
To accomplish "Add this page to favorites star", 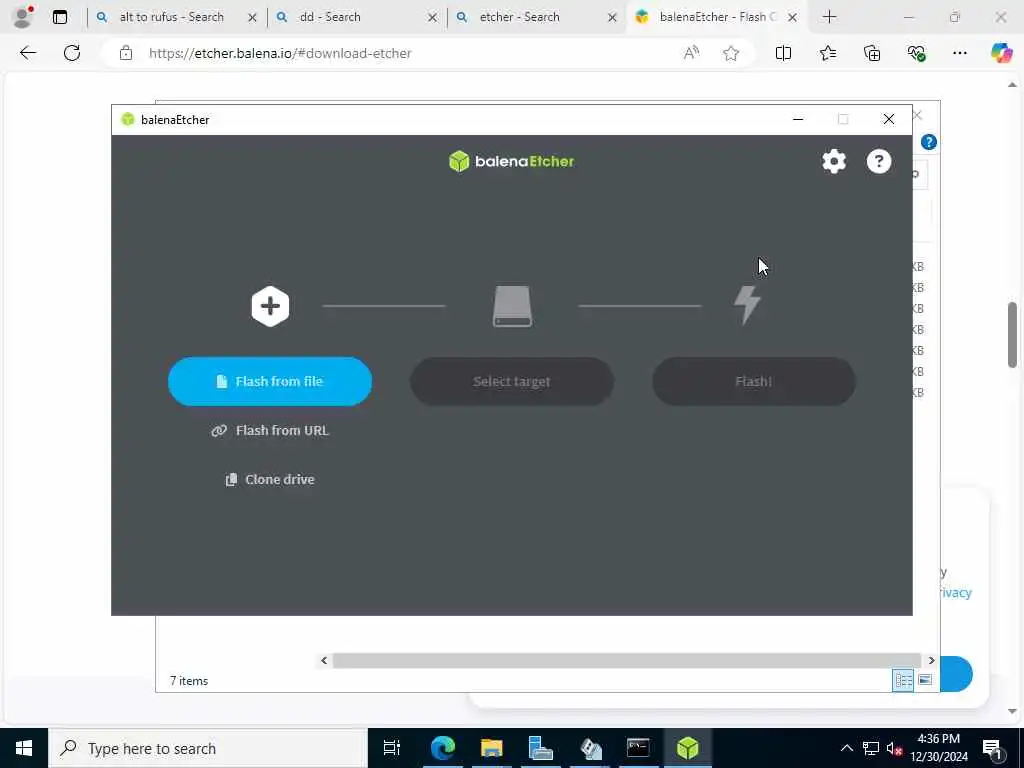I will click(731, 53).
